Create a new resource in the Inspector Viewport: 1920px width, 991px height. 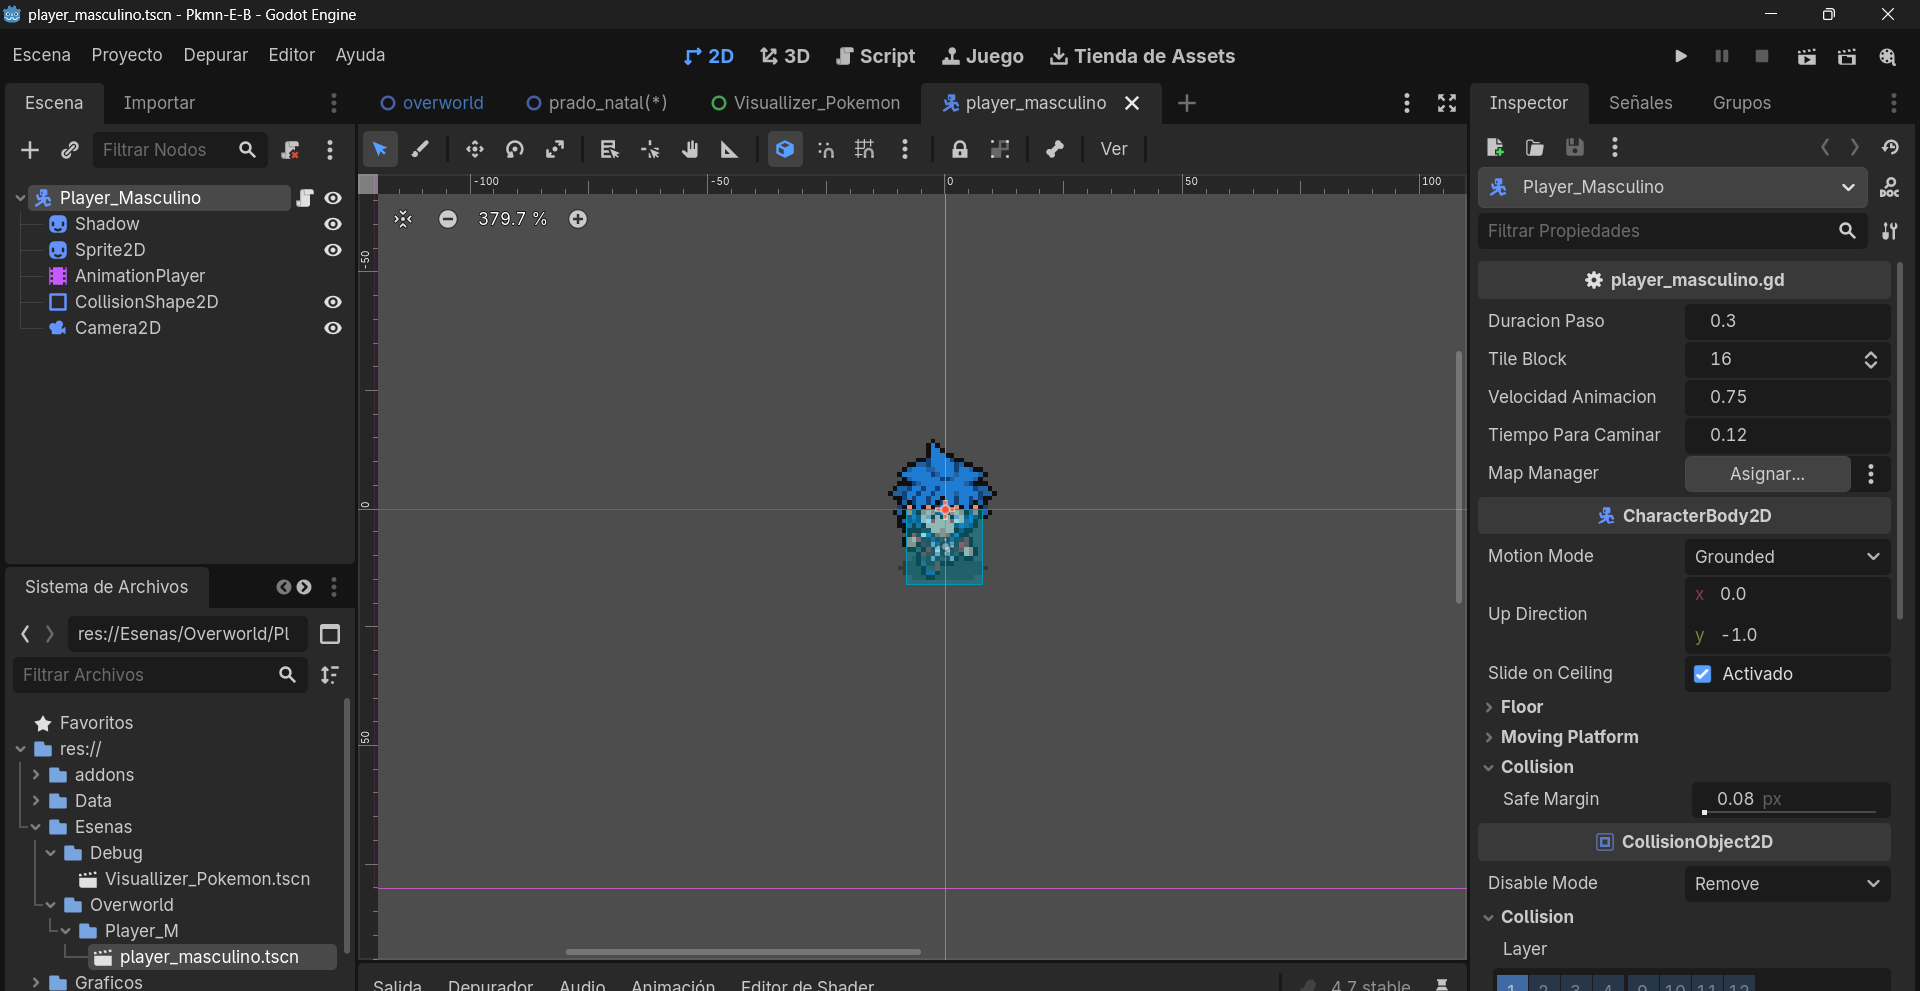(x=1495, y=148)
